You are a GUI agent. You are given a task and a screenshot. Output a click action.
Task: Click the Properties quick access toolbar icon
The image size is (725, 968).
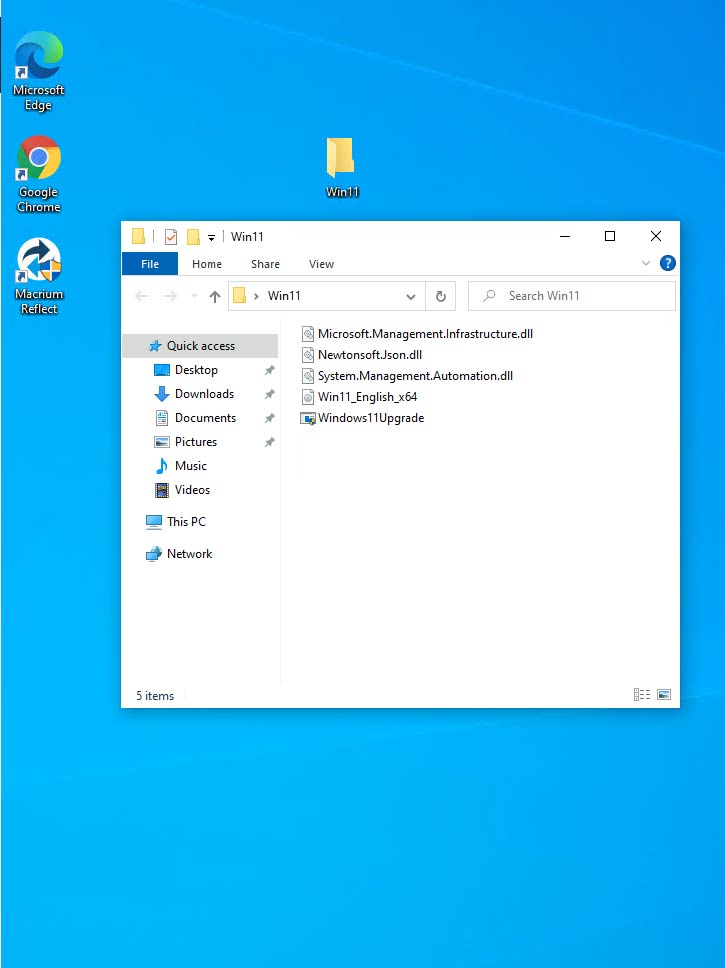pos(171,236)
